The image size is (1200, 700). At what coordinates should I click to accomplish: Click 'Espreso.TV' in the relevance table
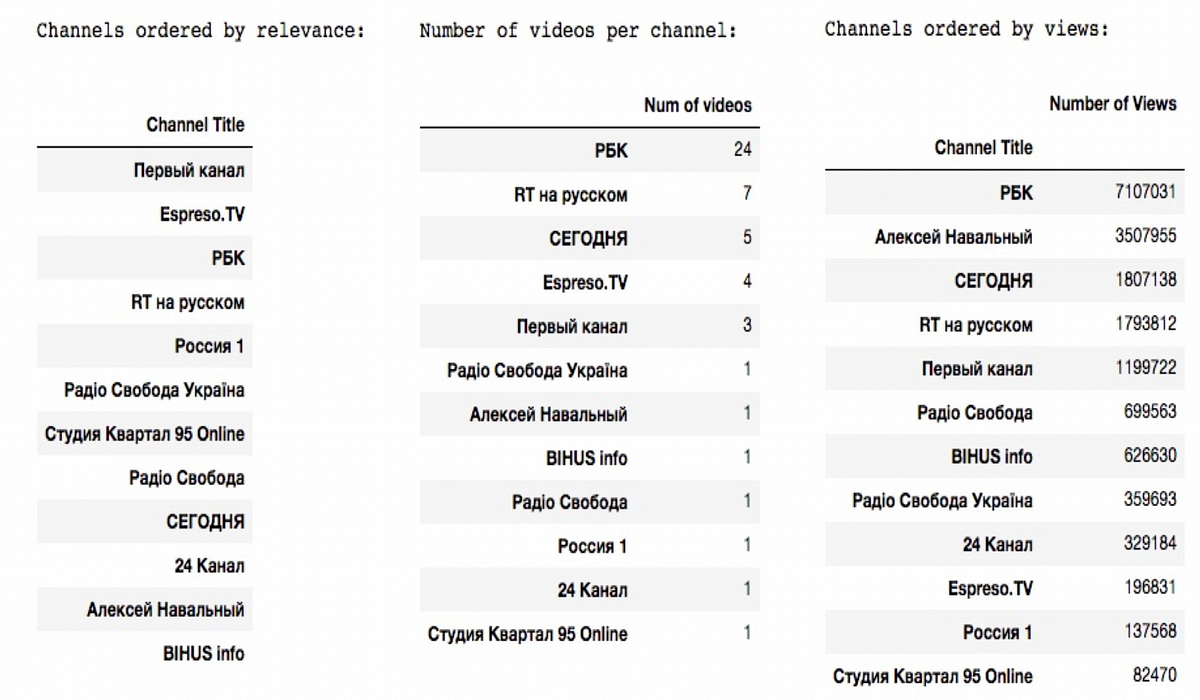tap(202, 214)
